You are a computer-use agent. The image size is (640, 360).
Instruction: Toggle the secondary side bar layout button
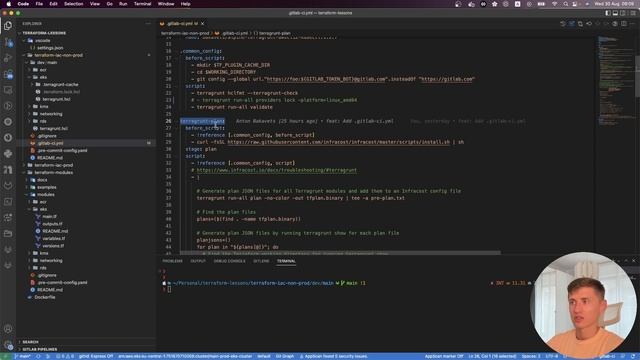tap(623, 13)
